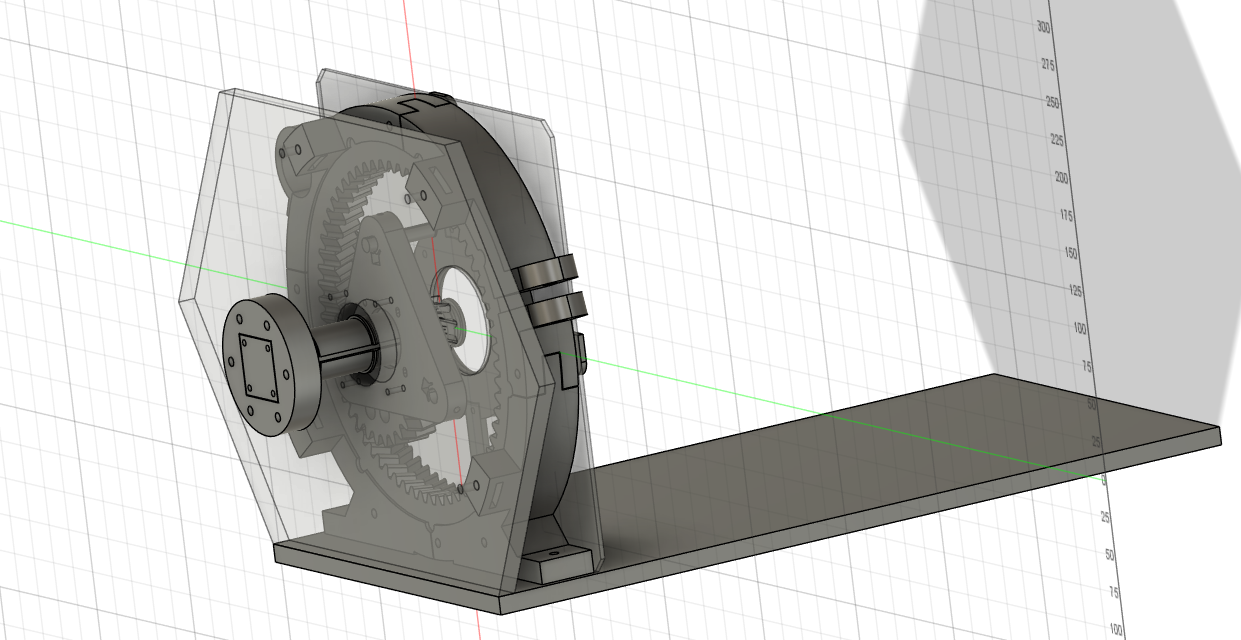Select the lower clamp band on the ring

pos(552,307)
